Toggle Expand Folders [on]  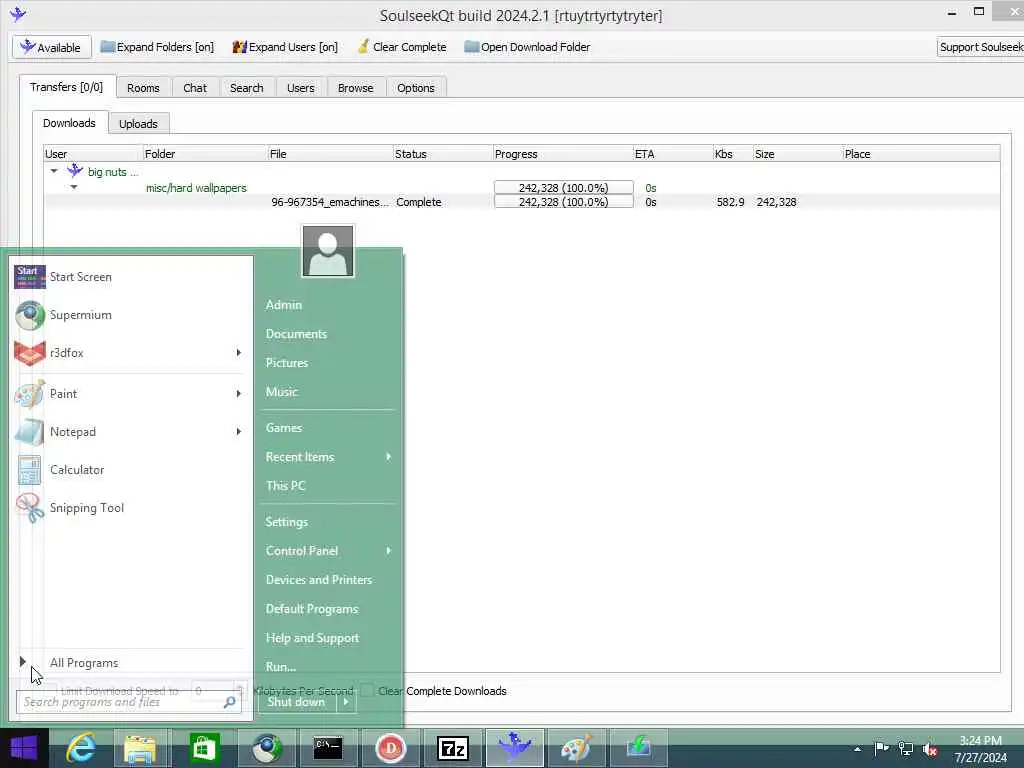point(157,47)
